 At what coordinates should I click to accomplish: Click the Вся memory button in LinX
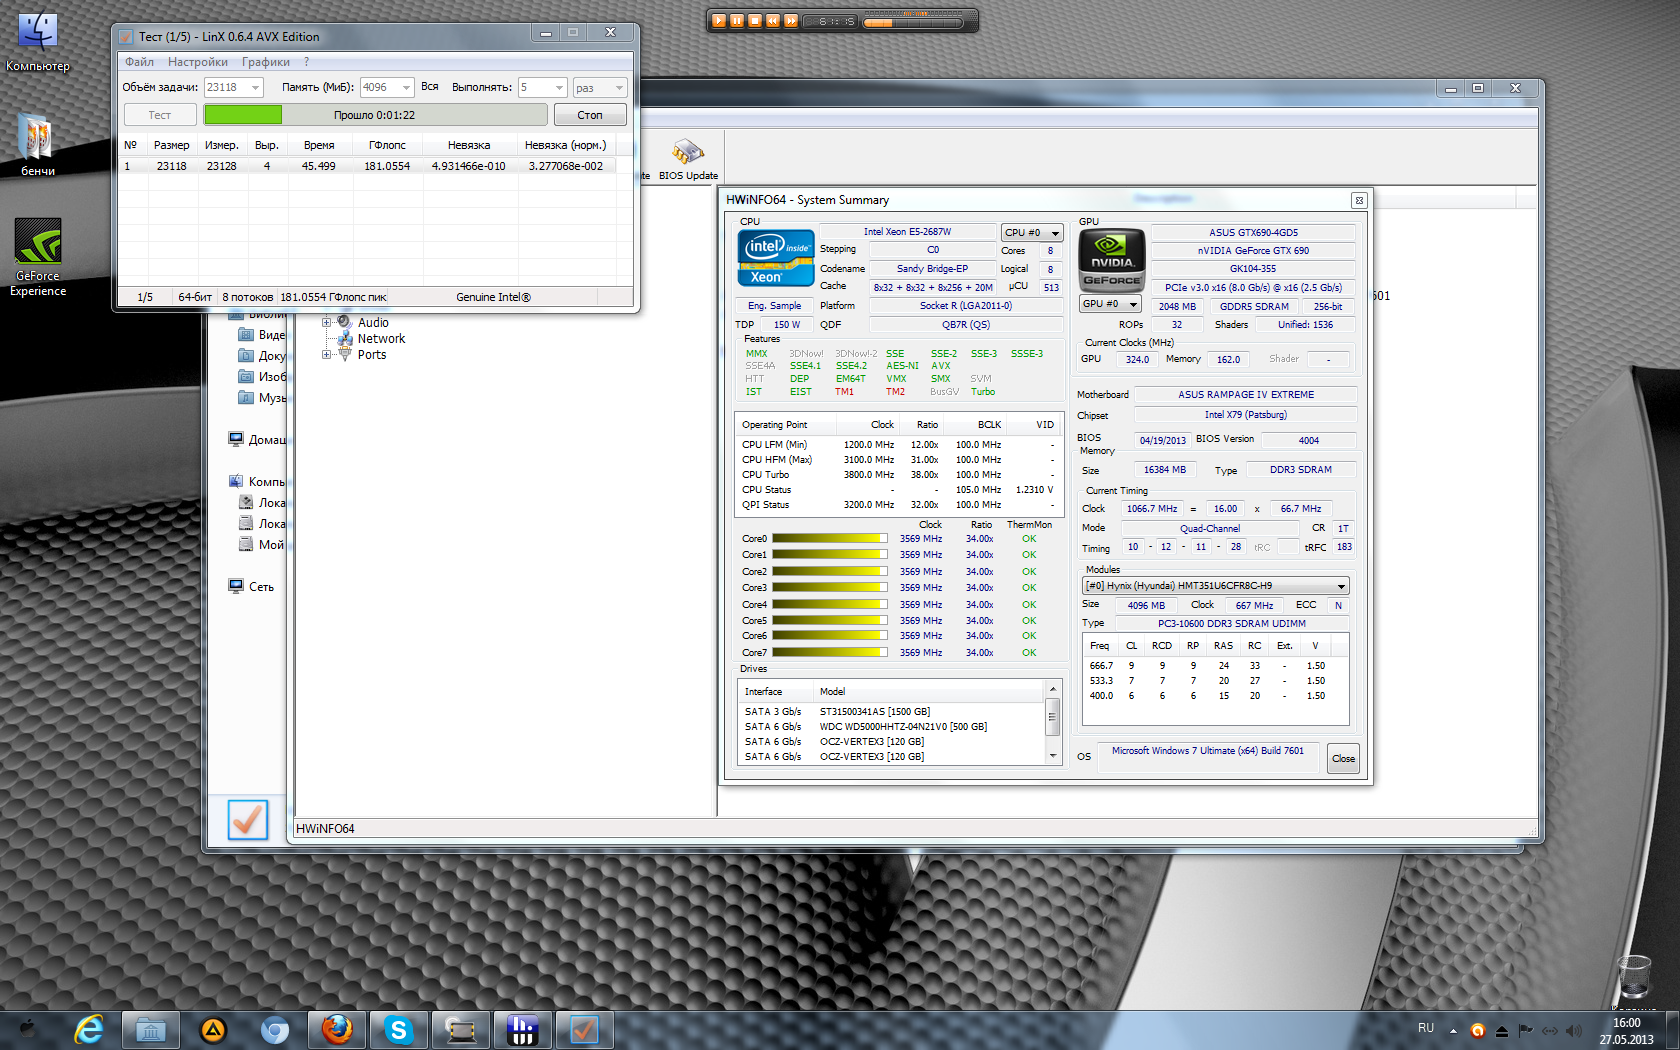430,87
